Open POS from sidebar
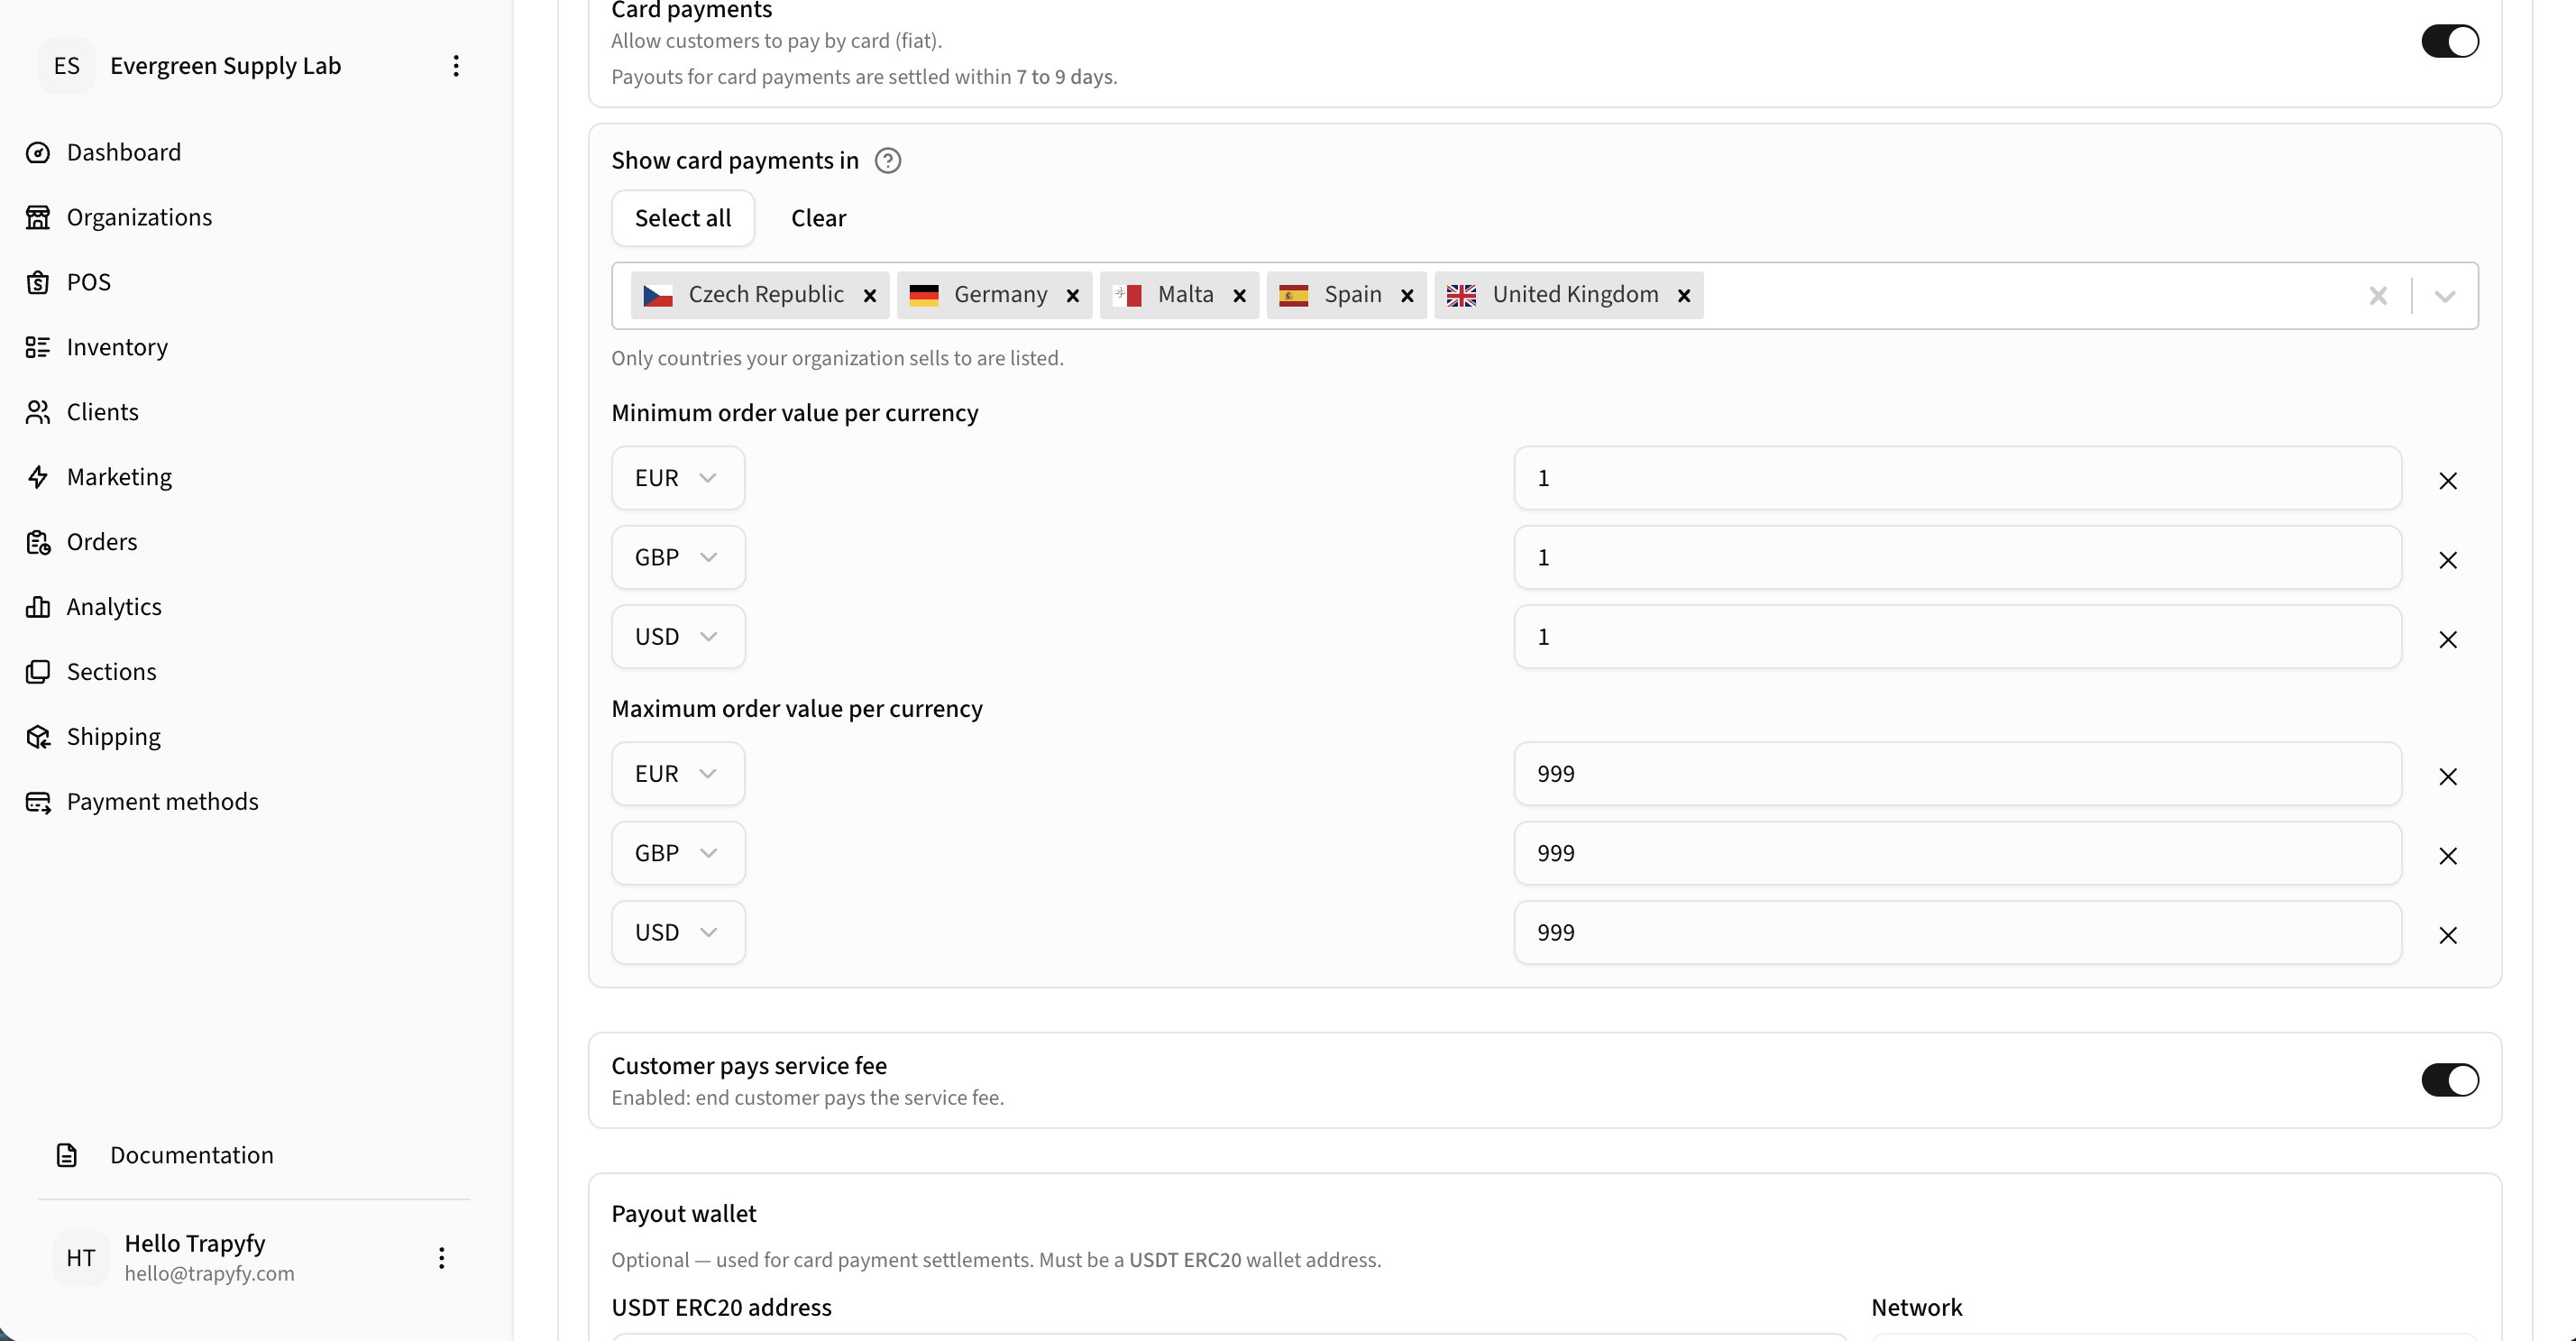 click(x=89, y=282)
